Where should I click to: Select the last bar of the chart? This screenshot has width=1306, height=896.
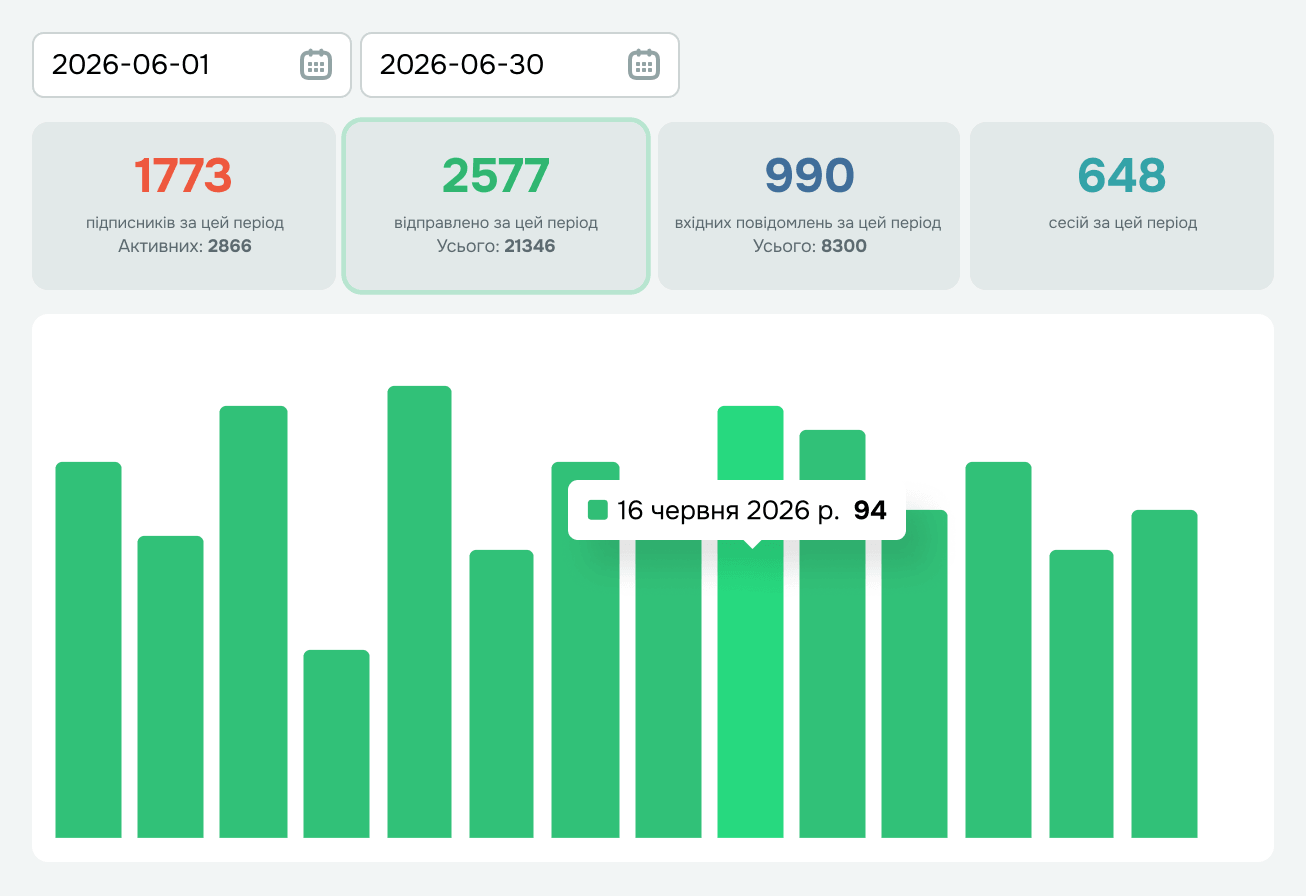click(x=1164, y=674)
